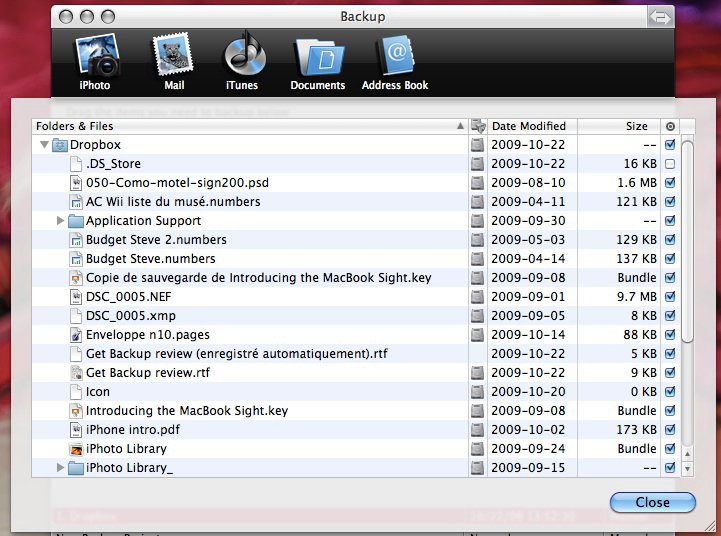Collapse the Dropbox folder tree
Image resolution: width=721 pixels, height=536 pixels.
point(44,145)
